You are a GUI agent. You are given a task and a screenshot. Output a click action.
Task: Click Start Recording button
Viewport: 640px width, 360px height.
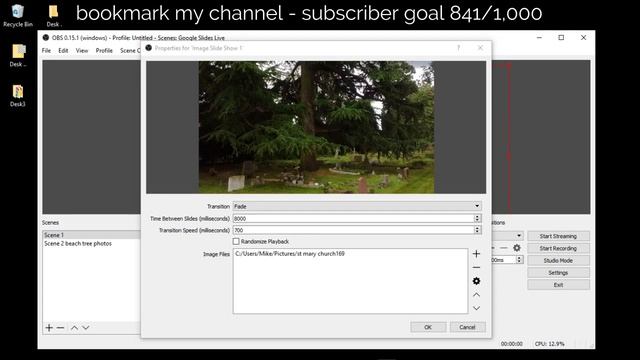(558, 248)
